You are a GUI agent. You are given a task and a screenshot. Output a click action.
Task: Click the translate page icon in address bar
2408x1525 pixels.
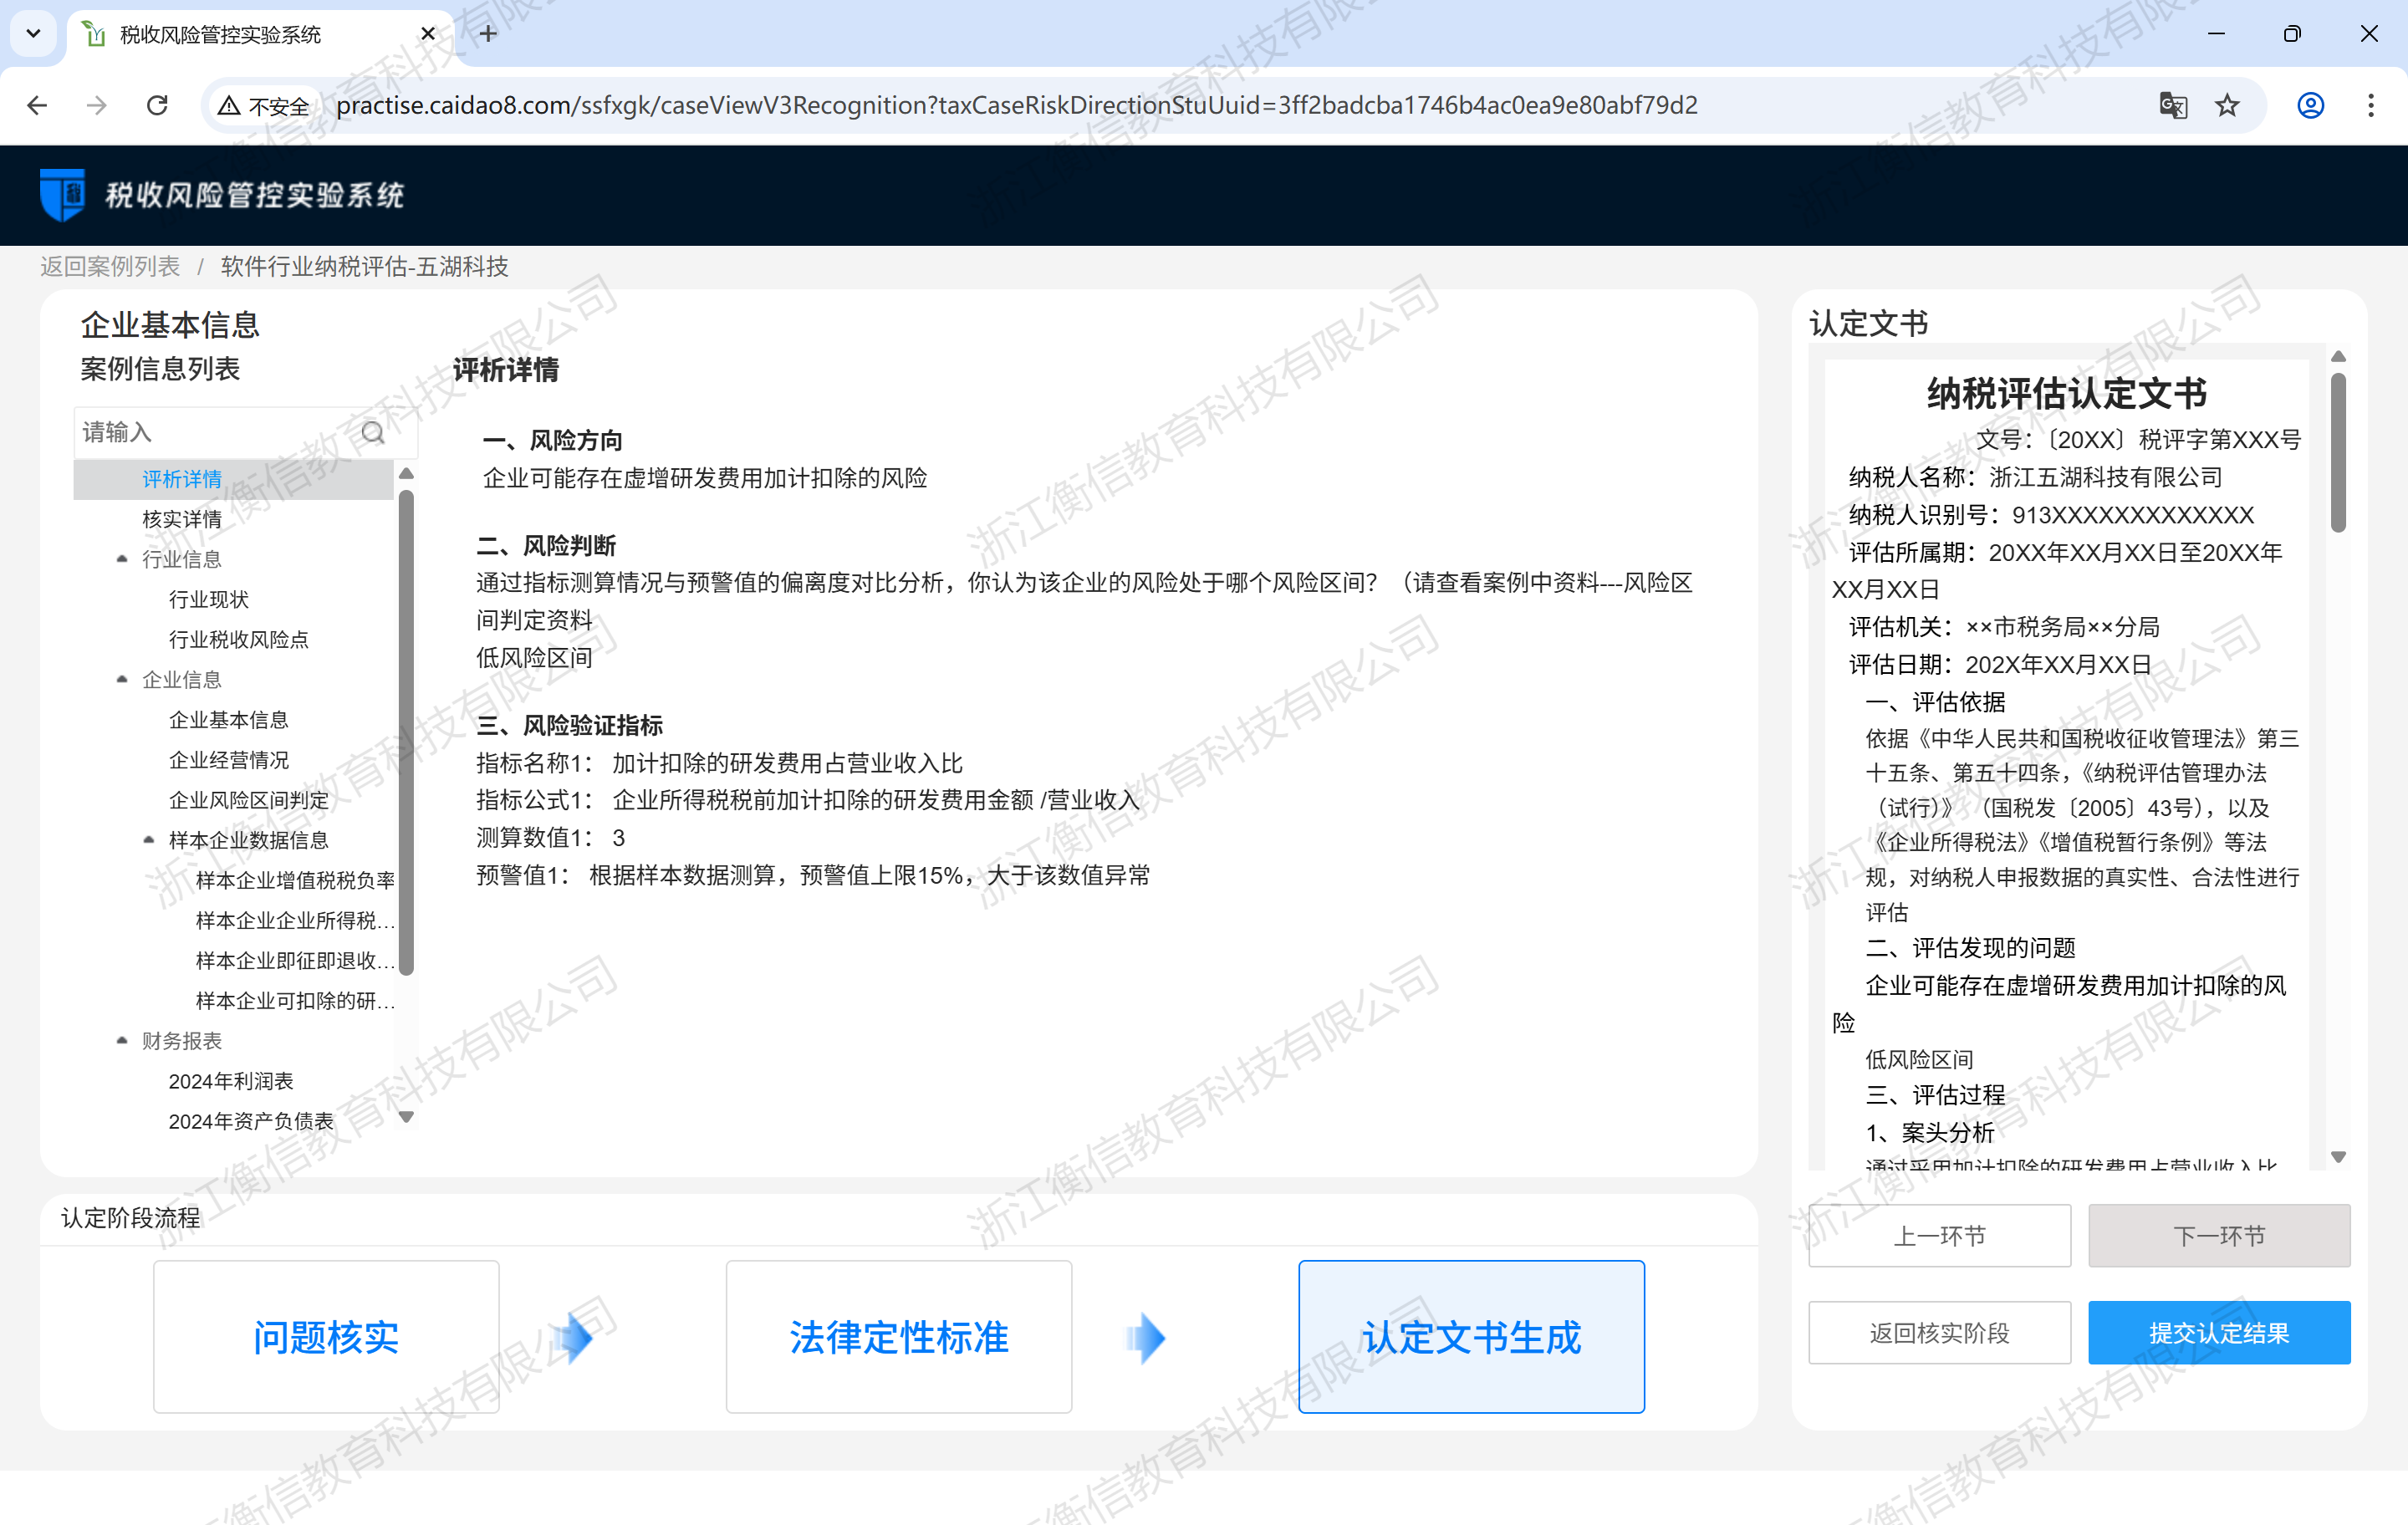(x=2172, y=105)
